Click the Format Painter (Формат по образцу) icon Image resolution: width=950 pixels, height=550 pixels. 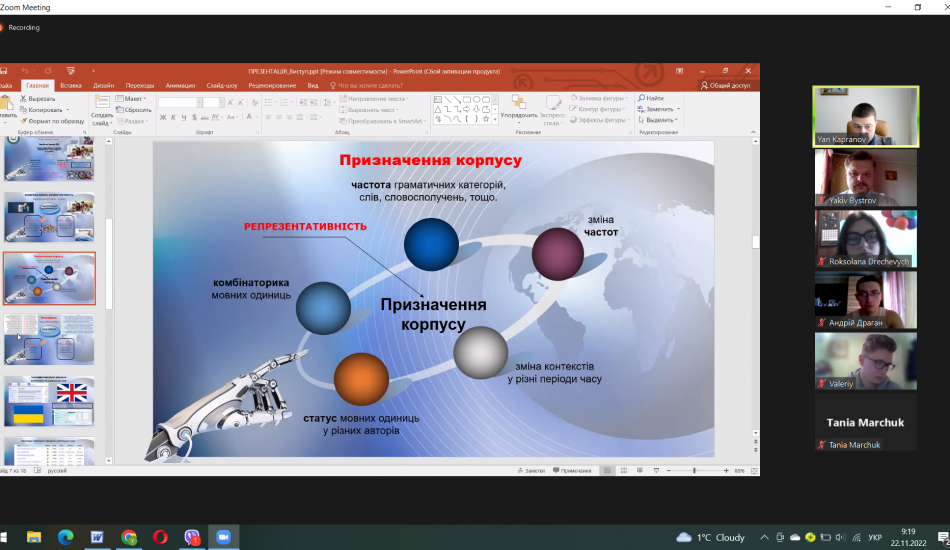tap(22, 121)
